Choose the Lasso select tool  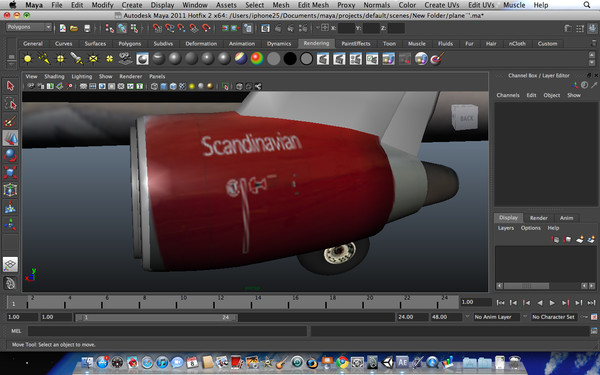tap(10, 103)
